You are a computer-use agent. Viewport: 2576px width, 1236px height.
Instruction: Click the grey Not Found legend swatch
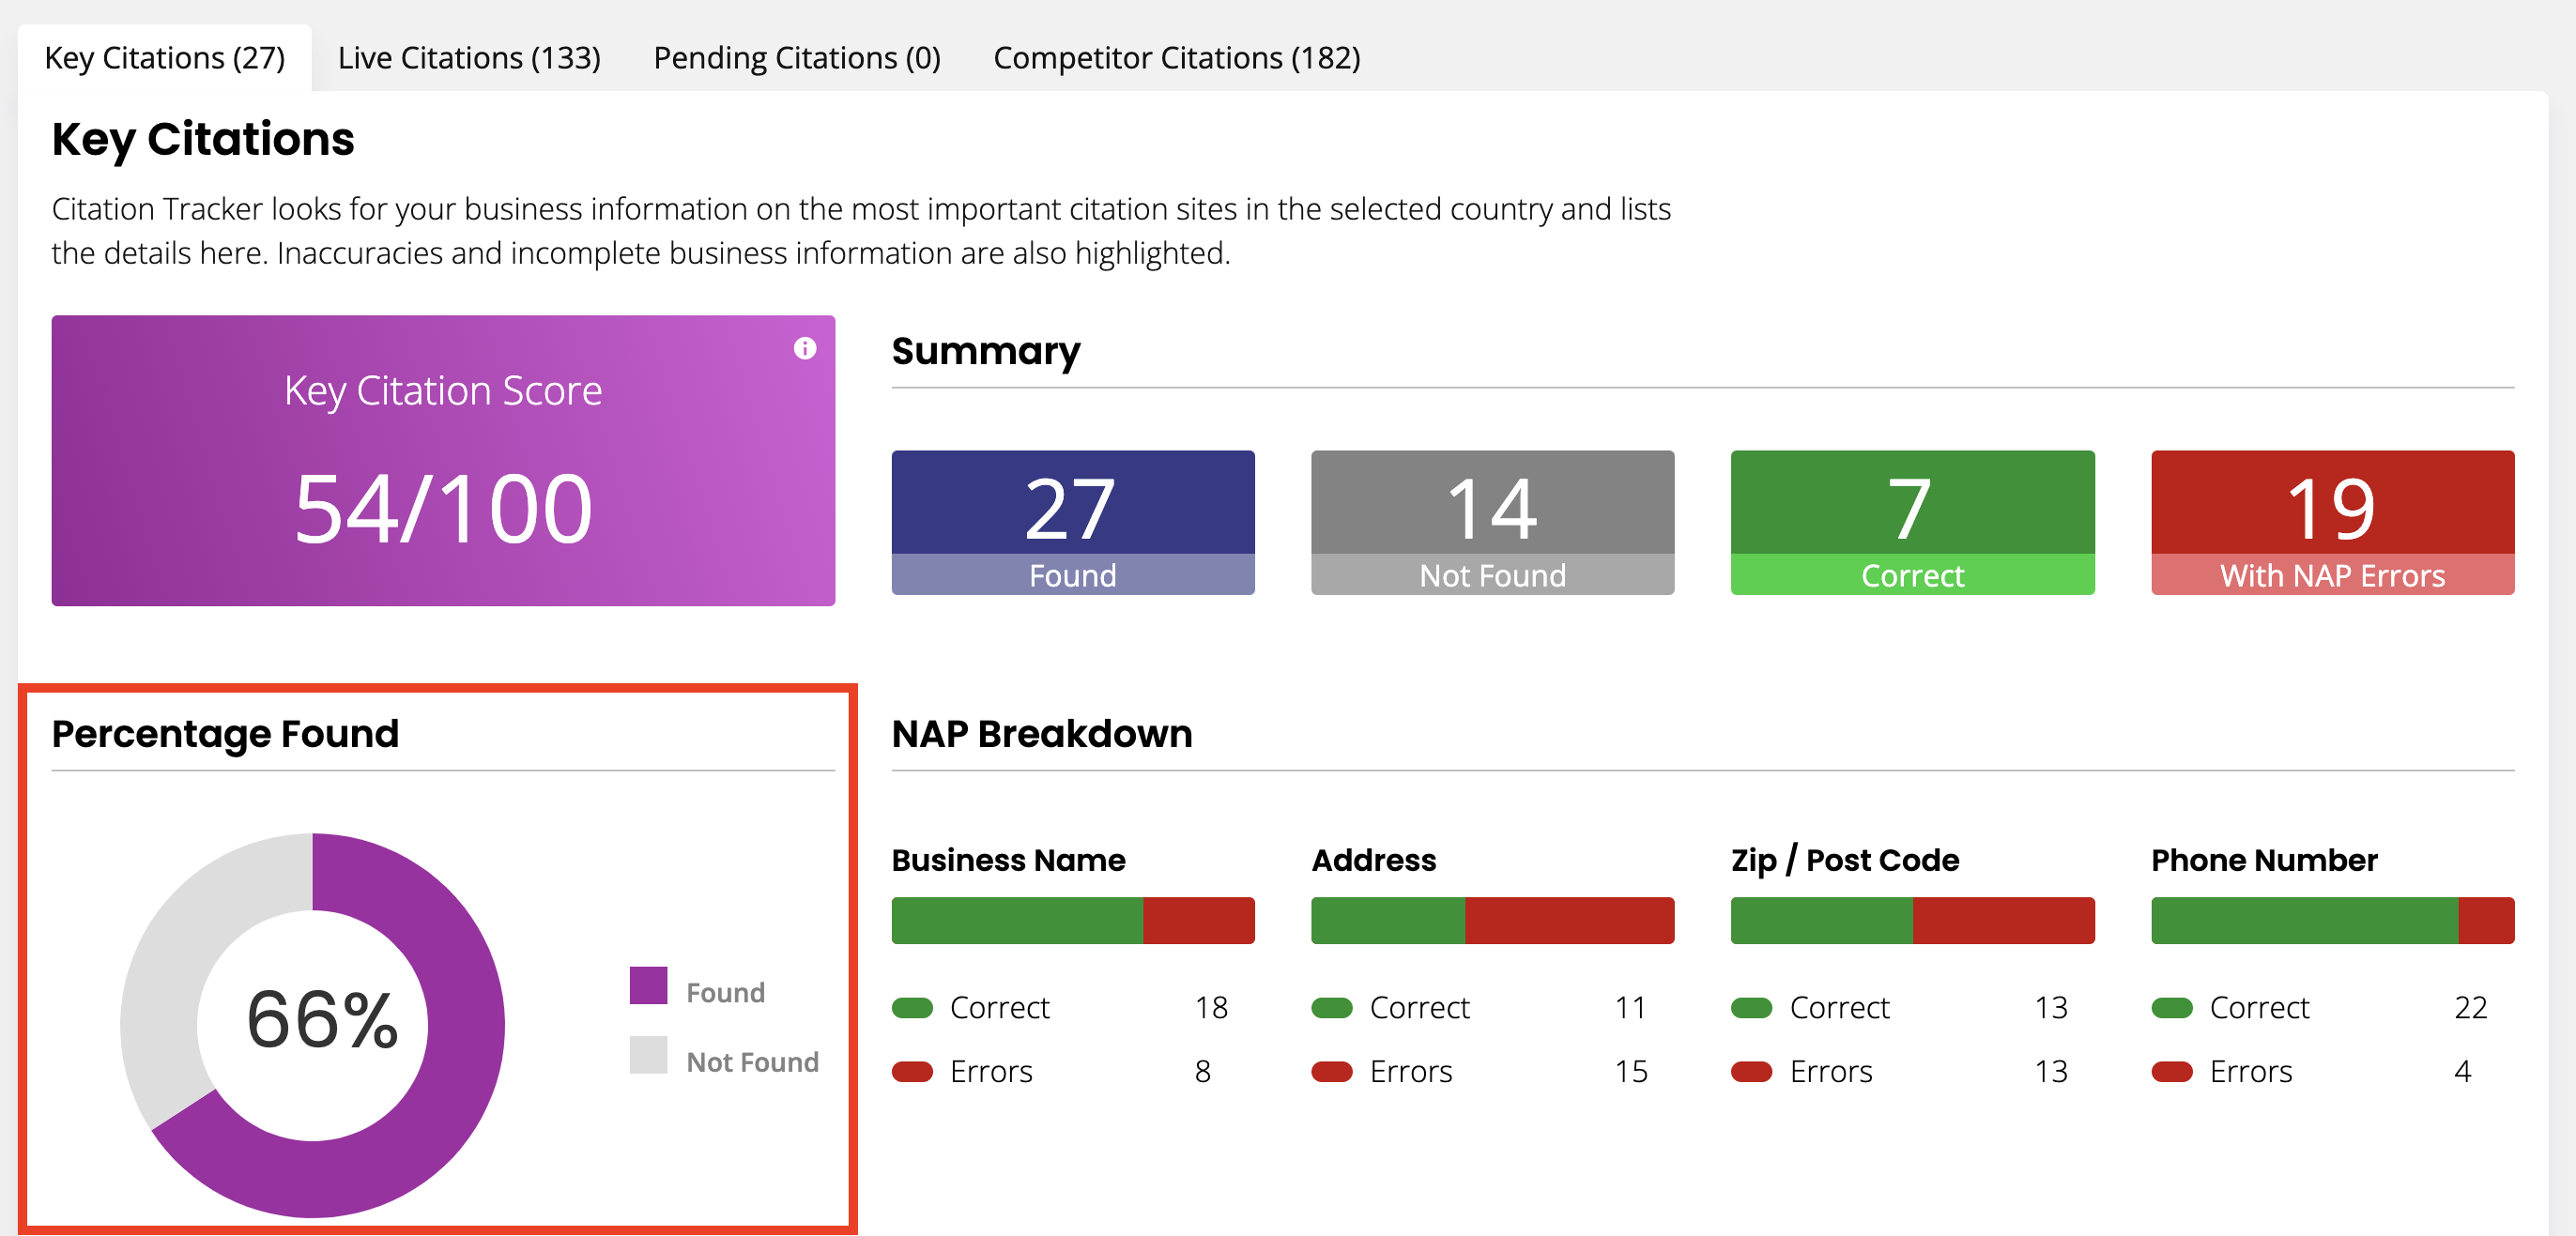pyautogui.click(x=648, y=1054)
